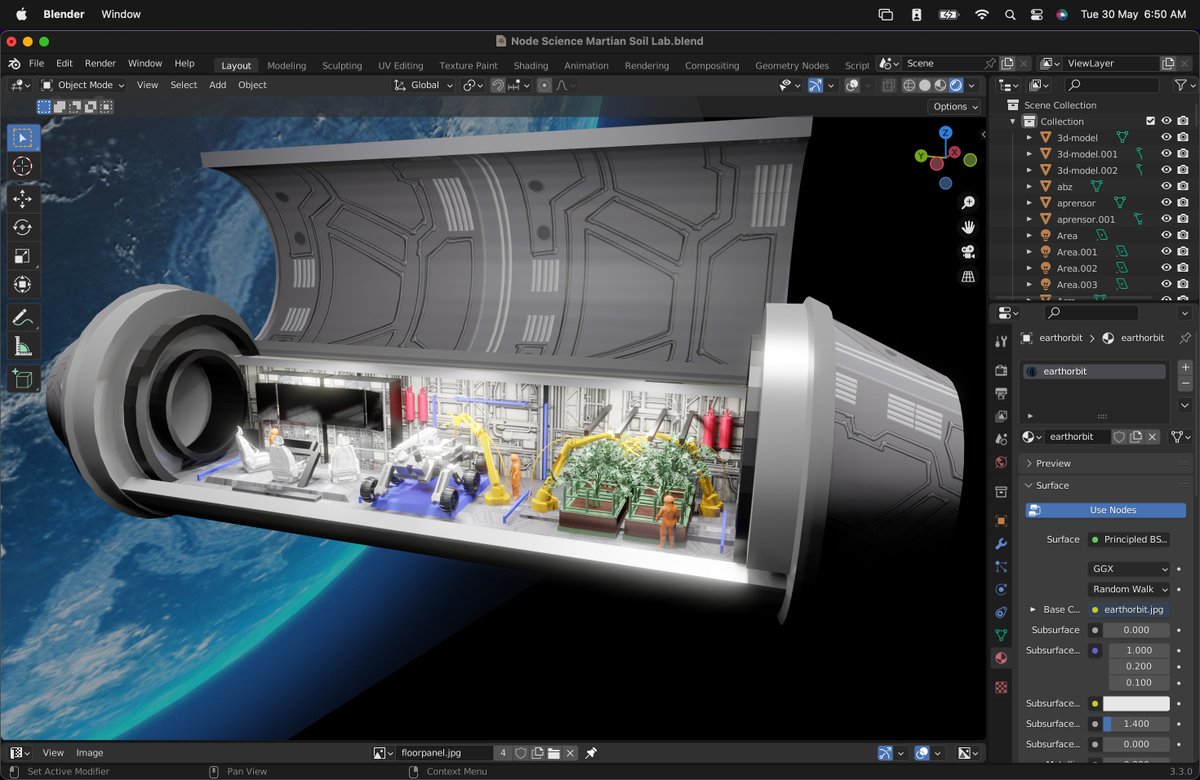Open the Object Constraints properties tab

(x=1001, y=612)
